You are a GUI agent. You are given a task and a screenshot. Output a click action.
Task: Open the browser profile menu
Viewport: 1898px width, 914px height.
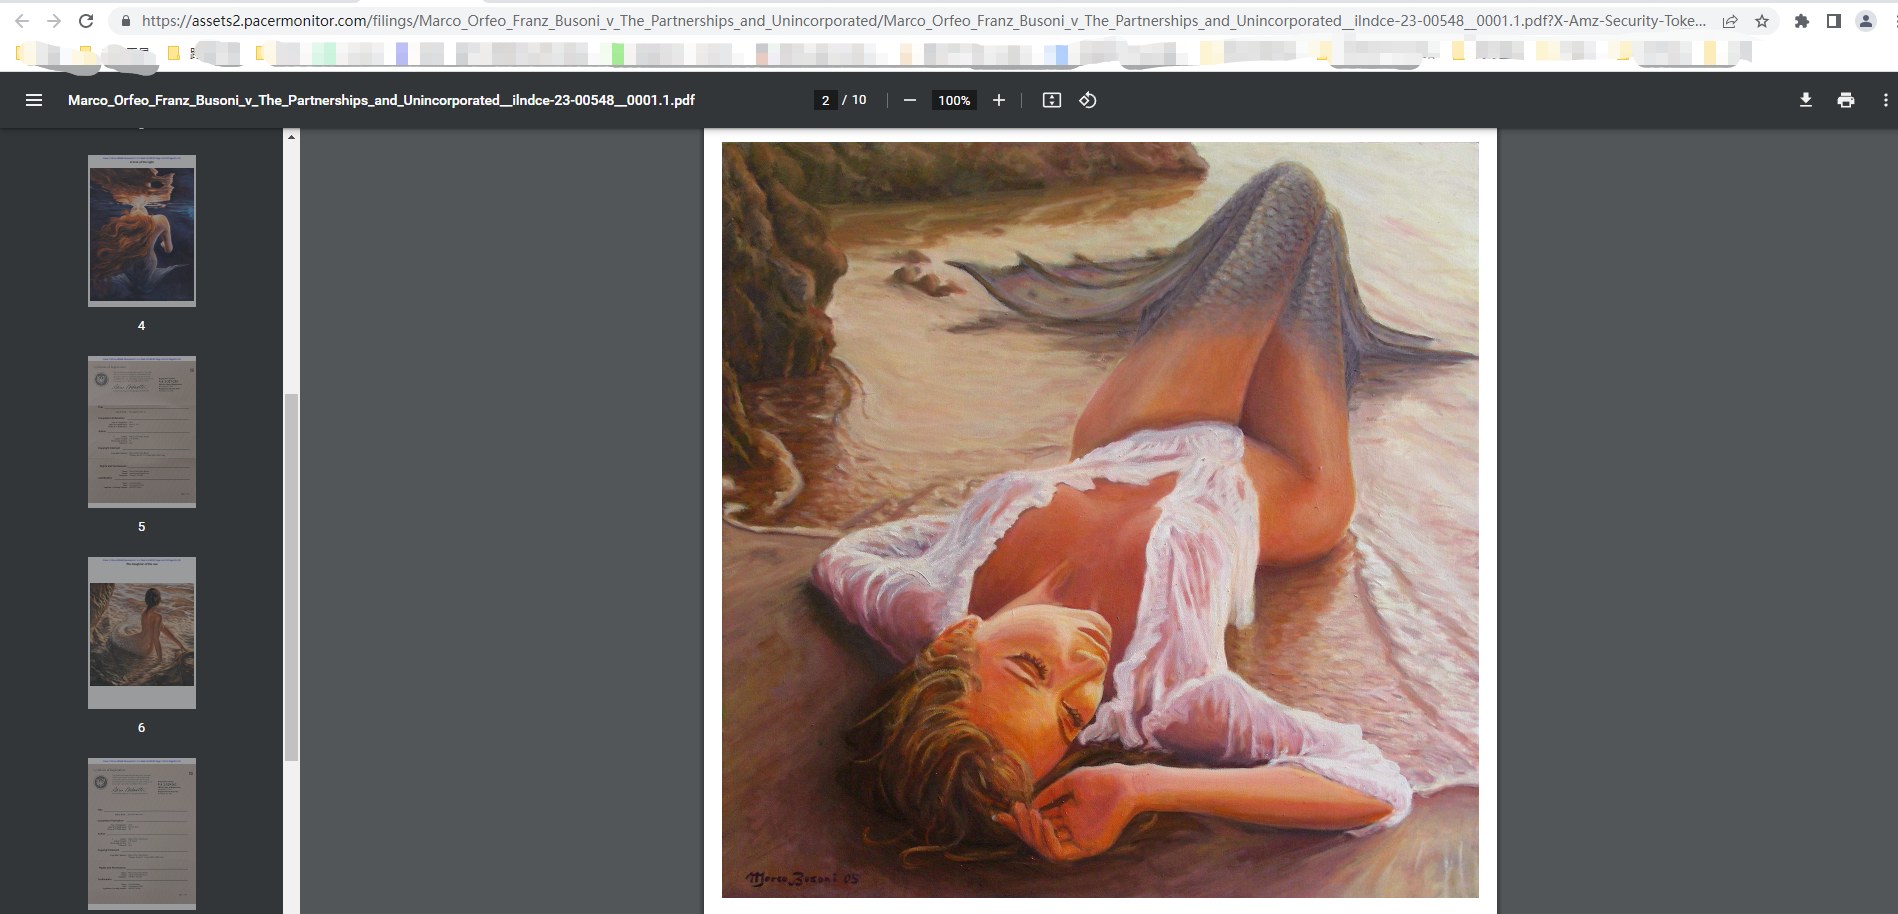(x=1866, y=21)
